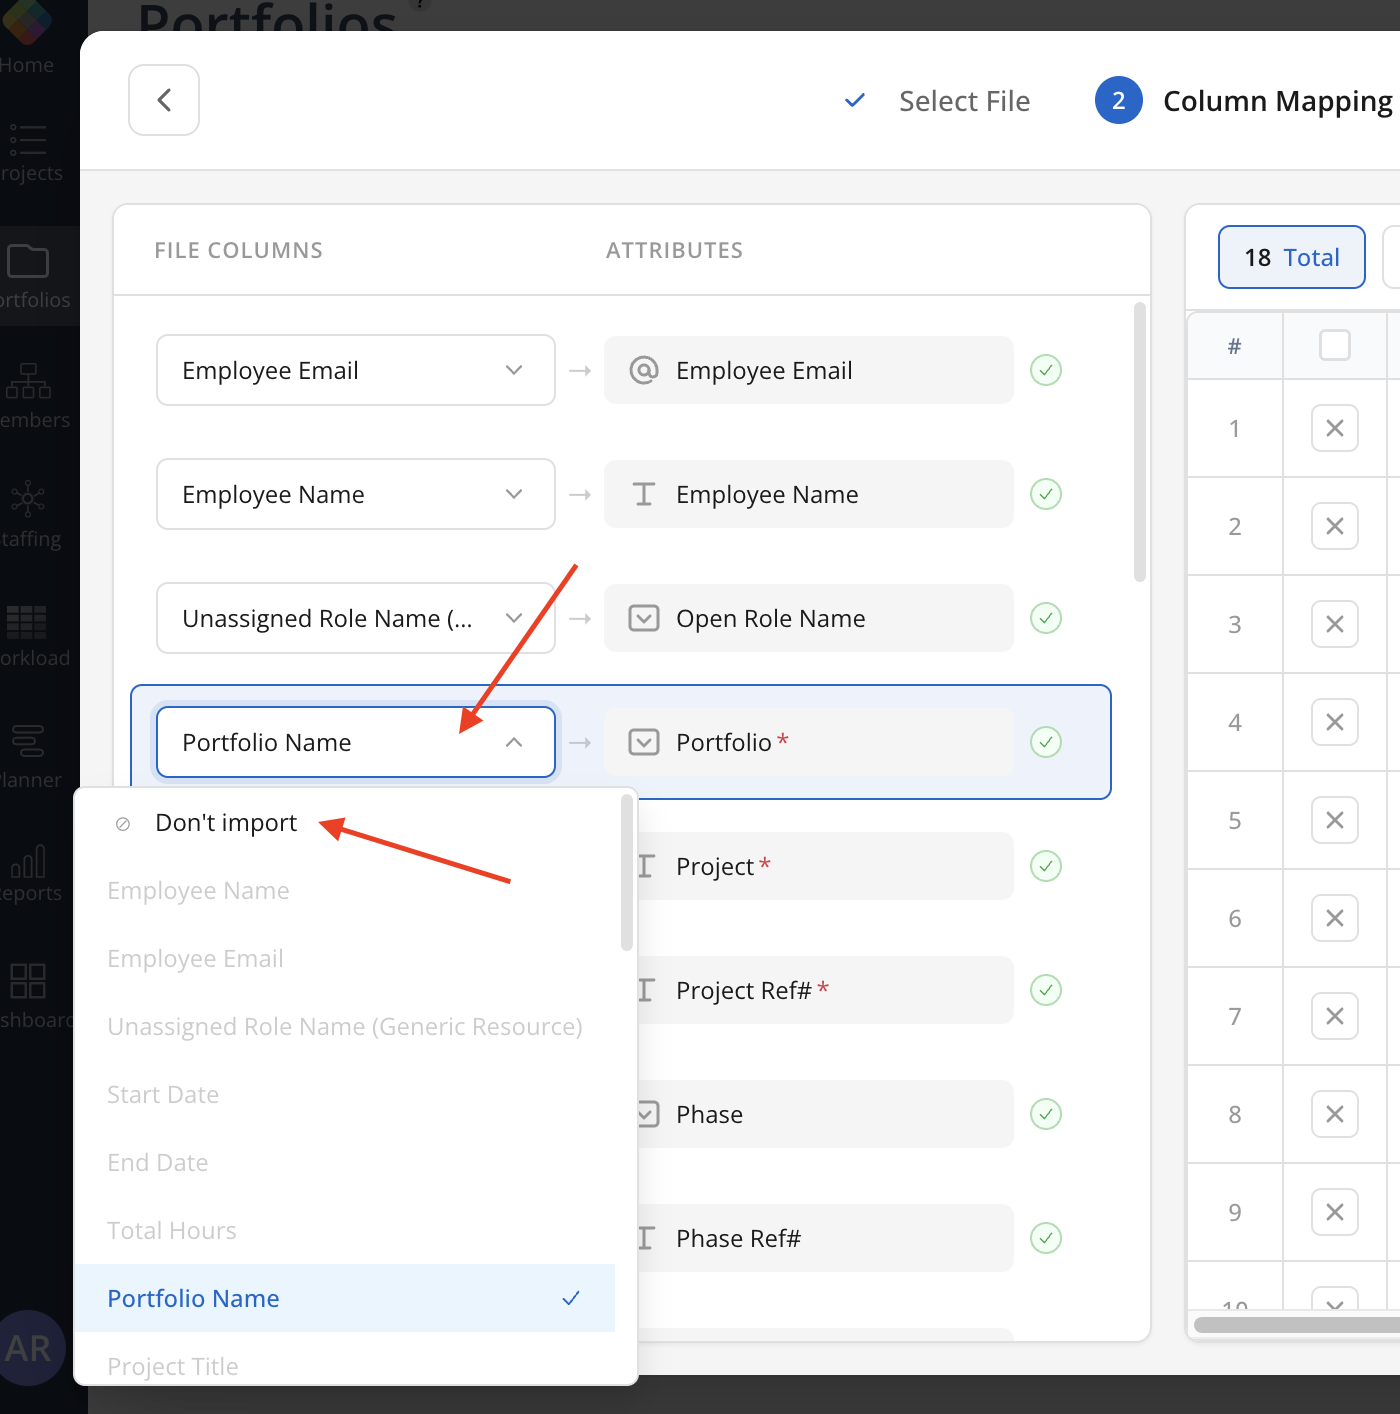Image resolution: width=1400 pixels, height=1414 pixels.
Task: Select Employee Name in dropdown list
Action: [345, 891]
